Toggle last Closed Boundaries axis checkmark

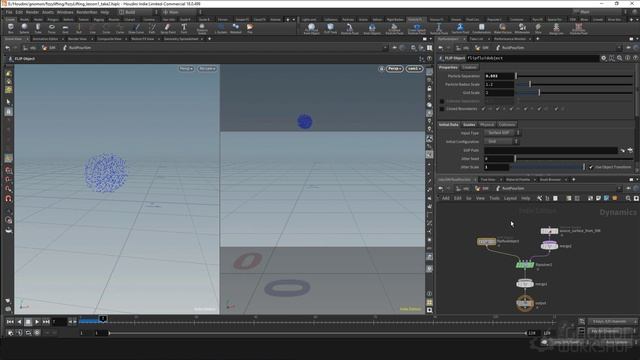[556, 109]
